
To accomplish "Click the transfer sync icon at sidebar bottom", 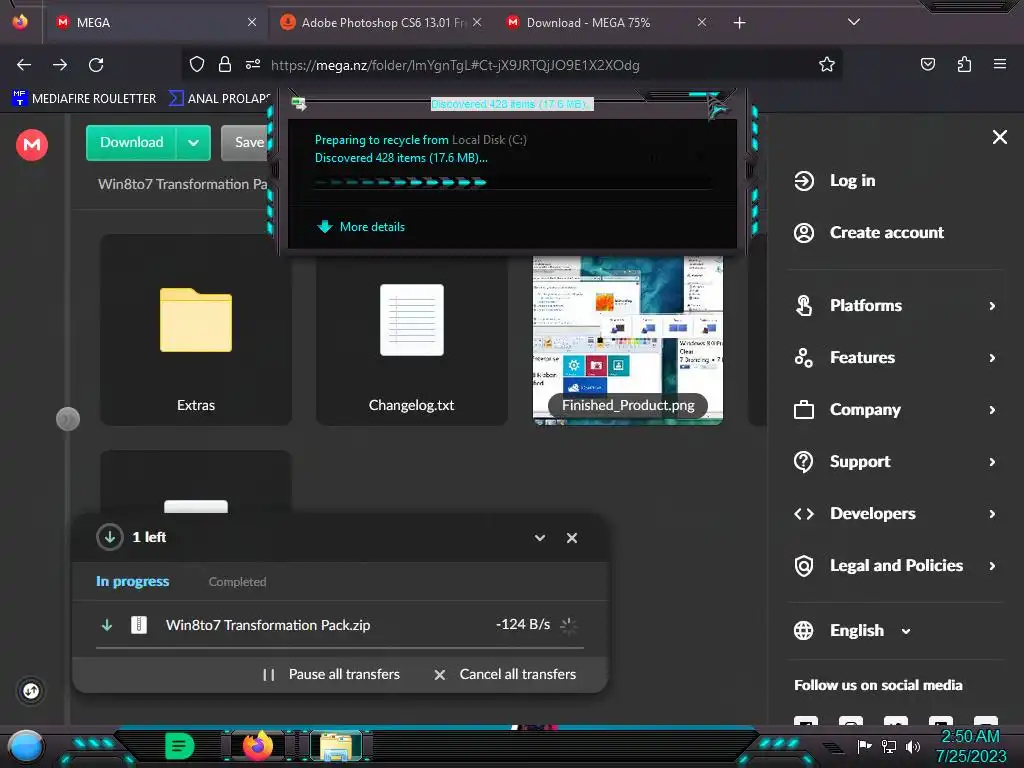I will tap(31, 691).
